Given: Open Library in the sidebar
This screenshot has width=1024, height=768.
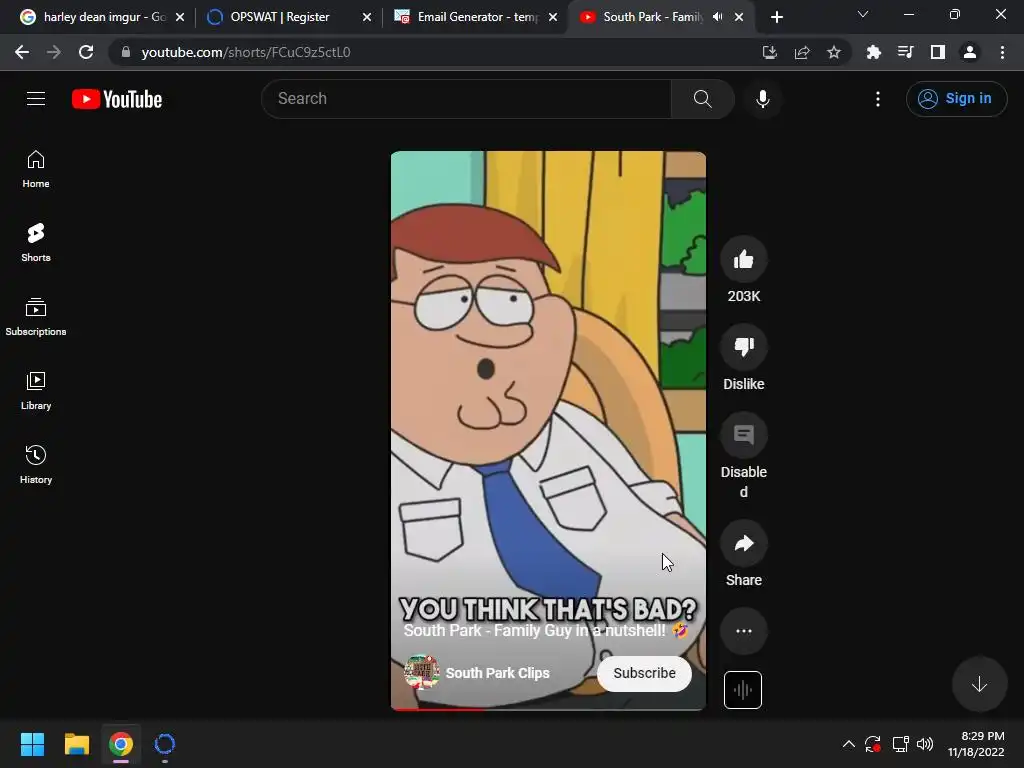Looking at the screenshot, I should click(36, 391).
